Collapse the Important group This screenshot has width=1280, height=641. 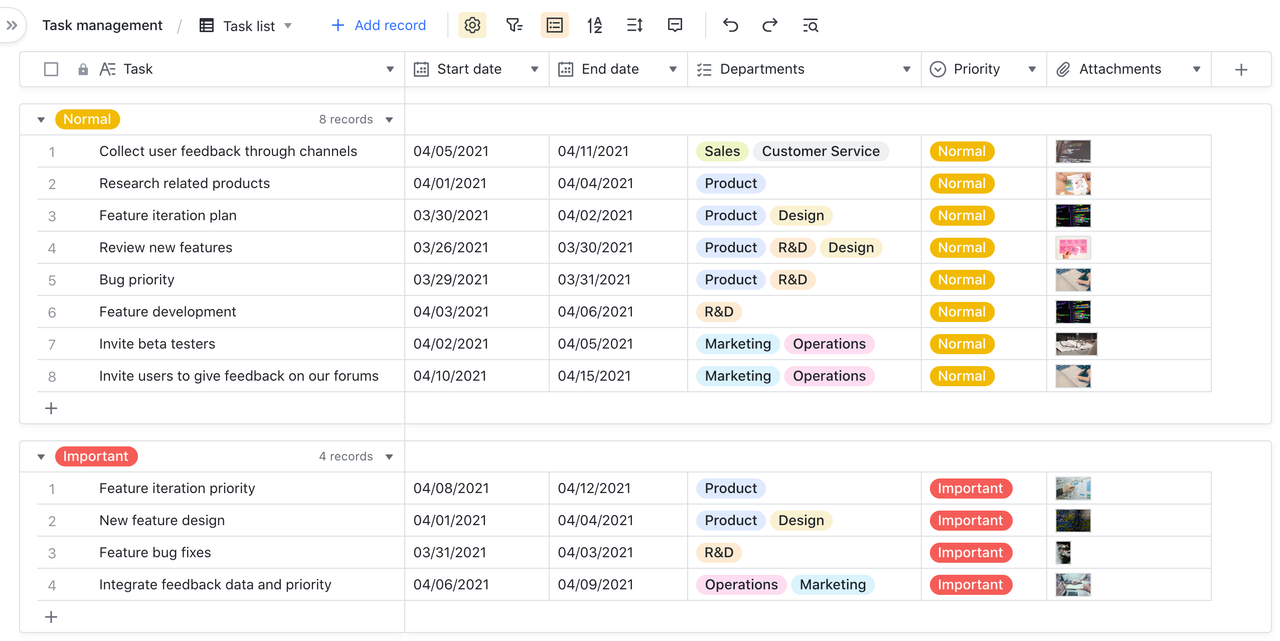(41, 457)
